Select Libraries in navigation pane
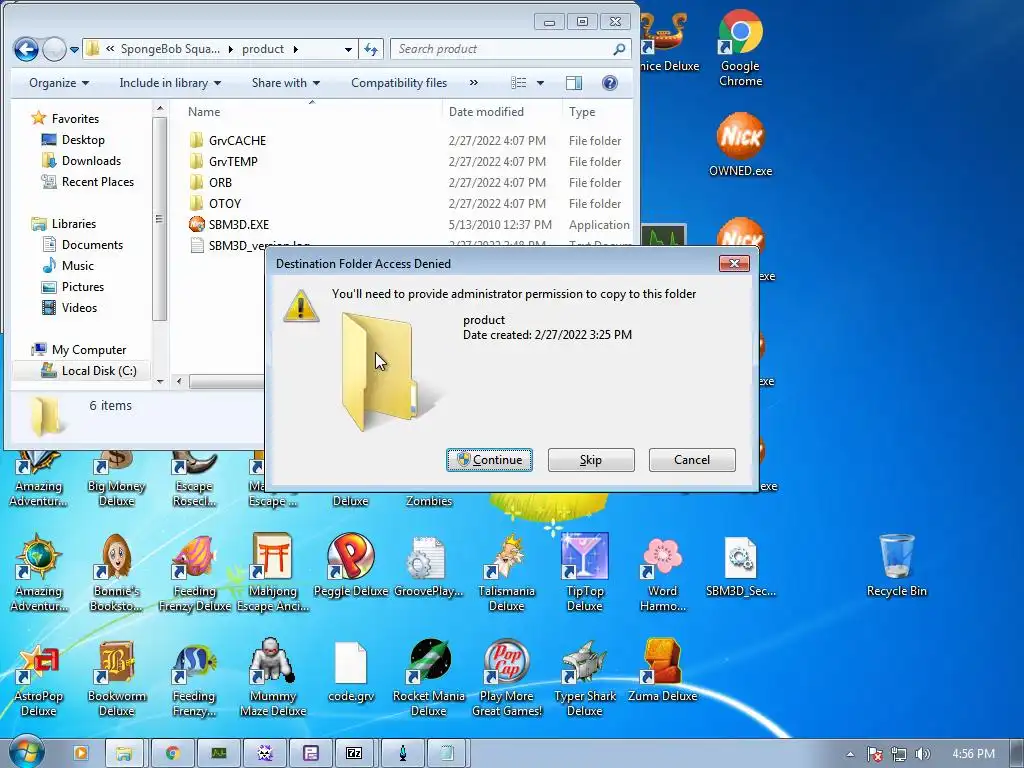The width and height of the screenshot is (1024, 768). (x=74, y=223)
